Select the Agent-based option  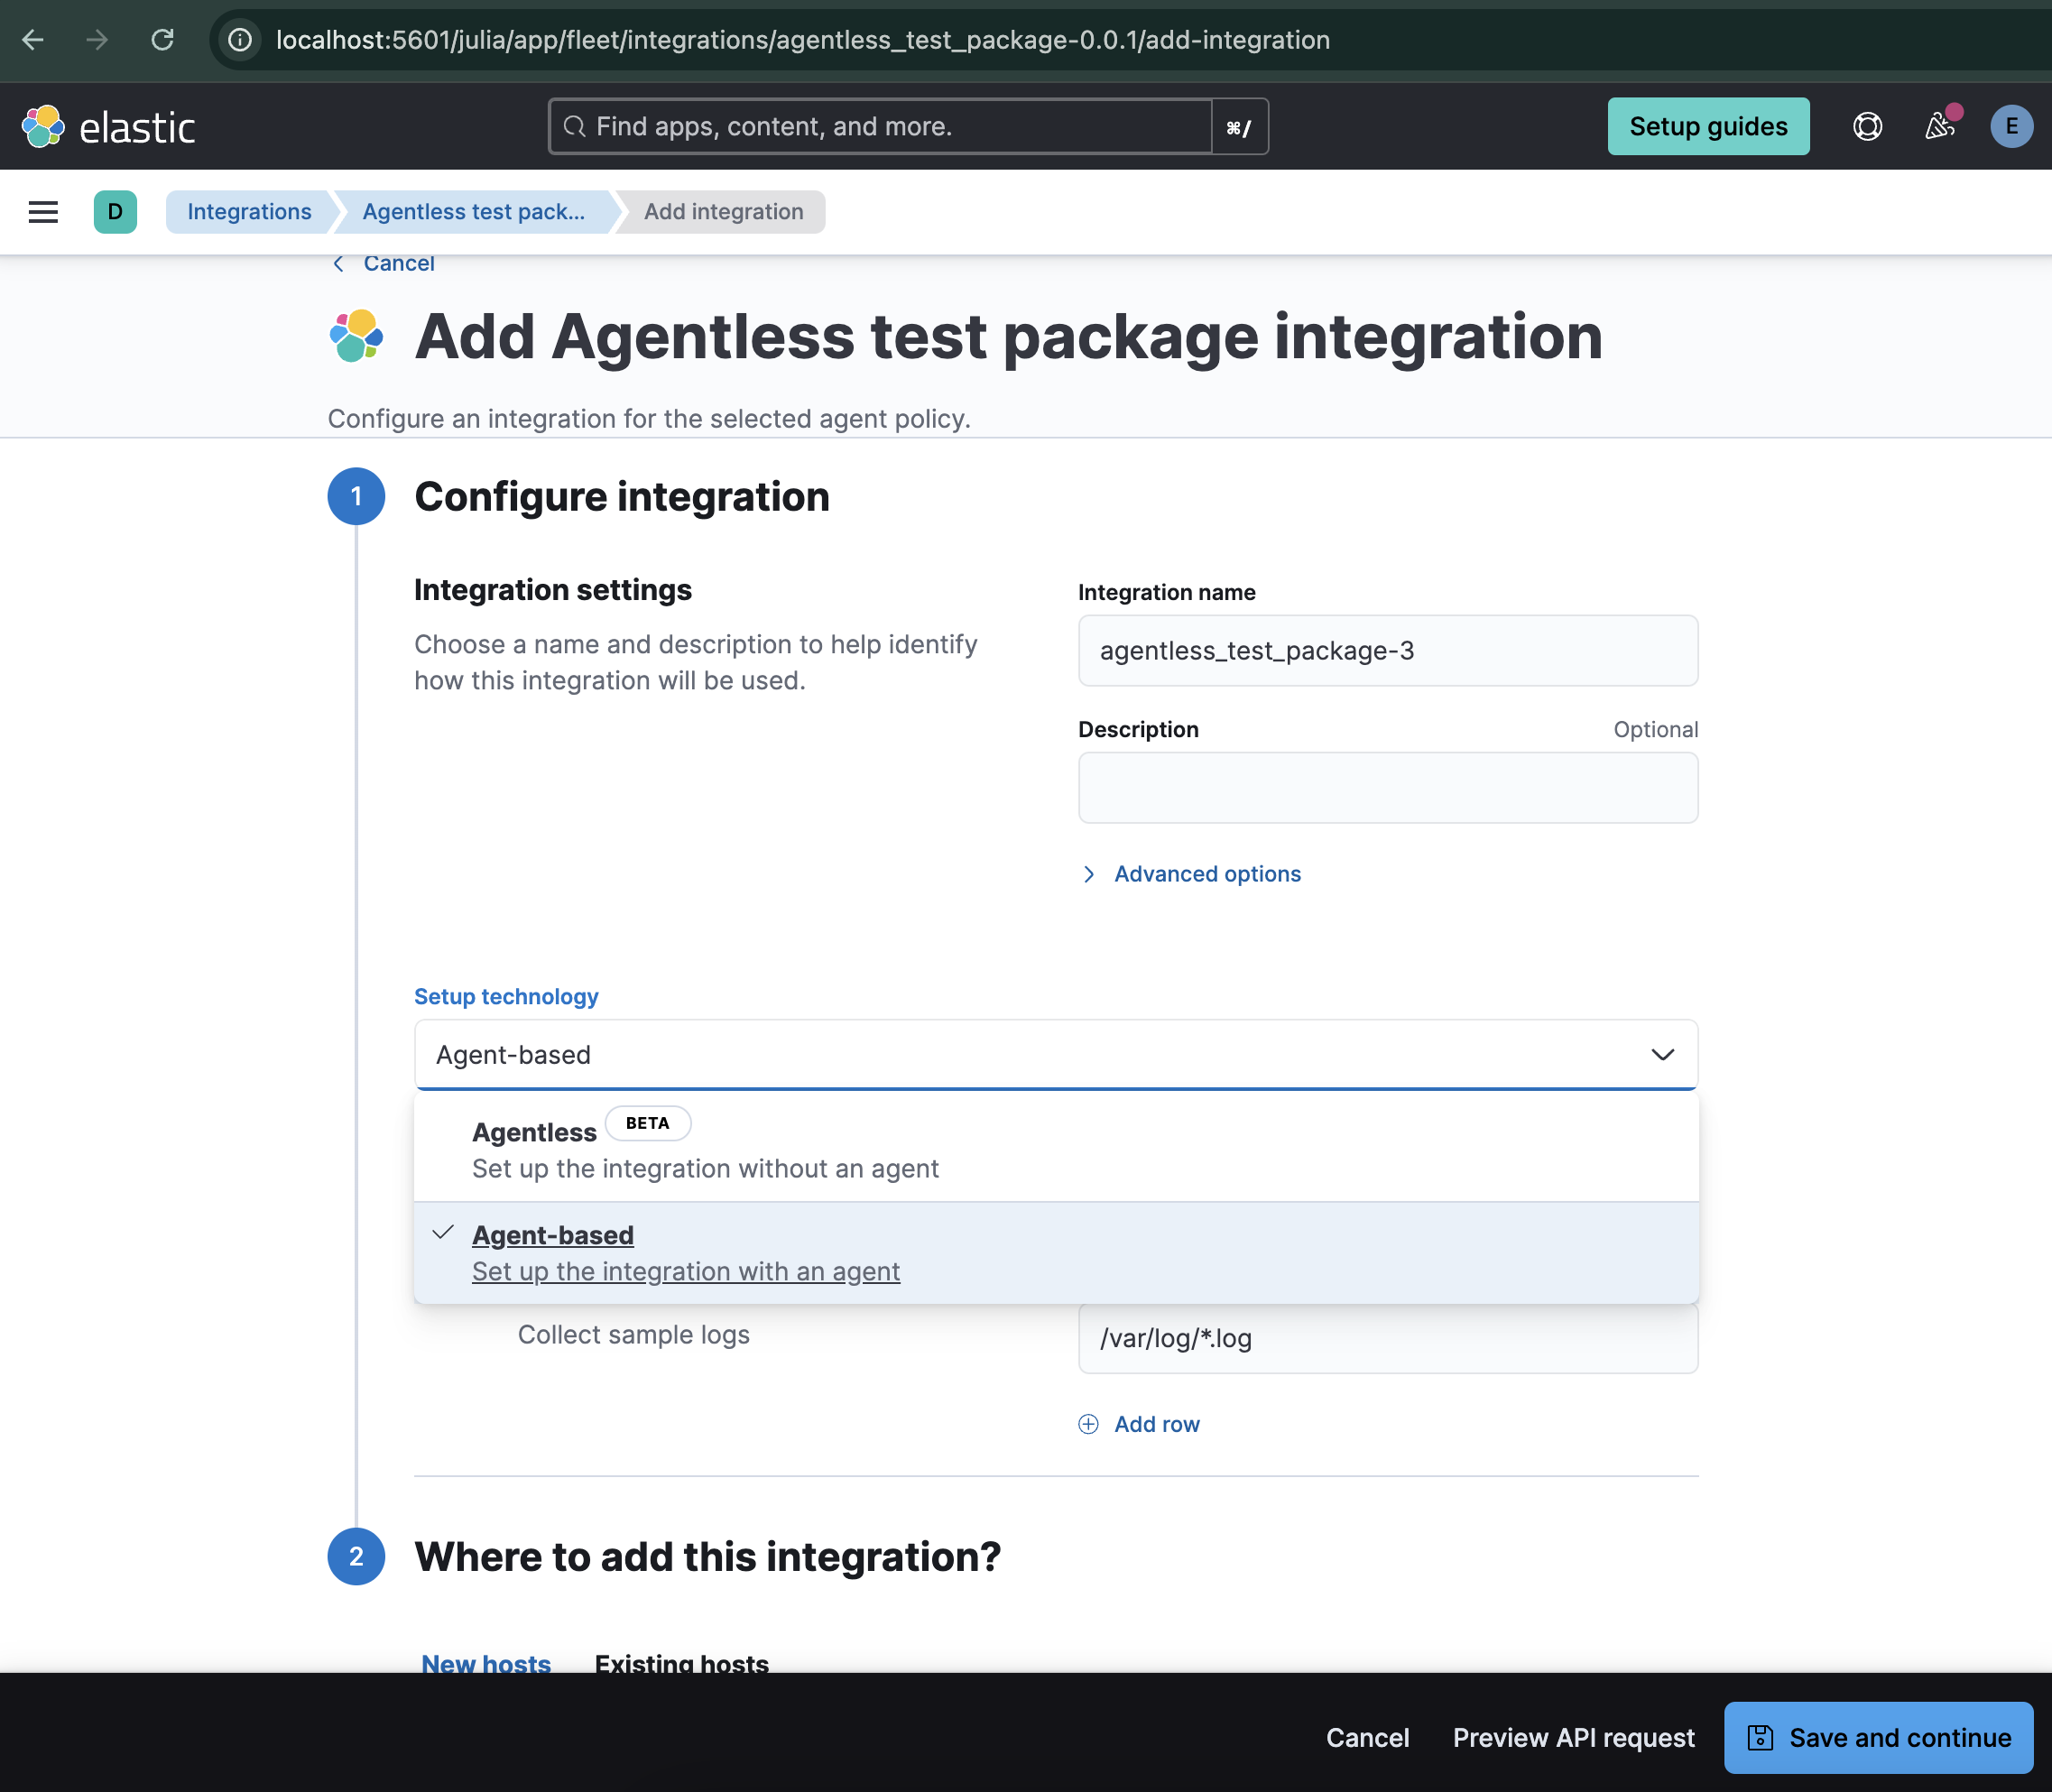point(1056,1253)
